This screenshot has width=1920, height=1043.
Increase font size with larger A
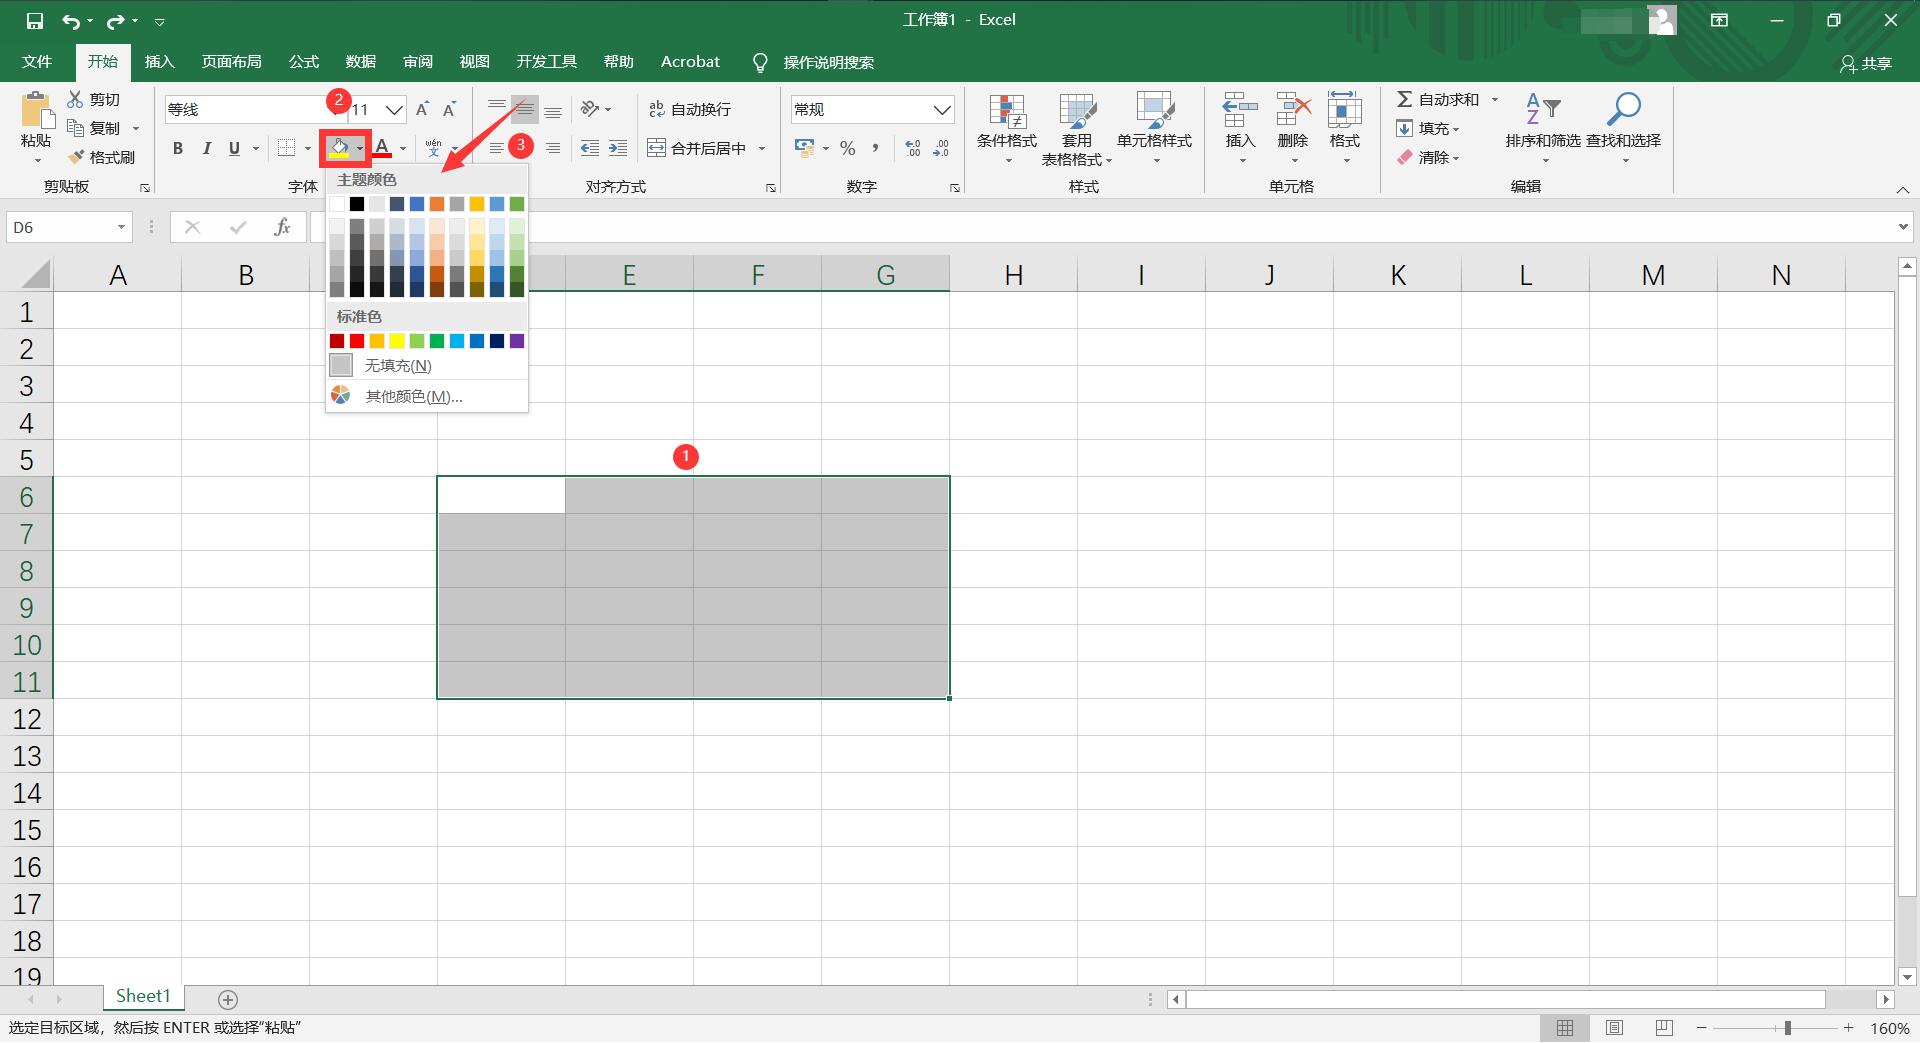click(422, 109)
